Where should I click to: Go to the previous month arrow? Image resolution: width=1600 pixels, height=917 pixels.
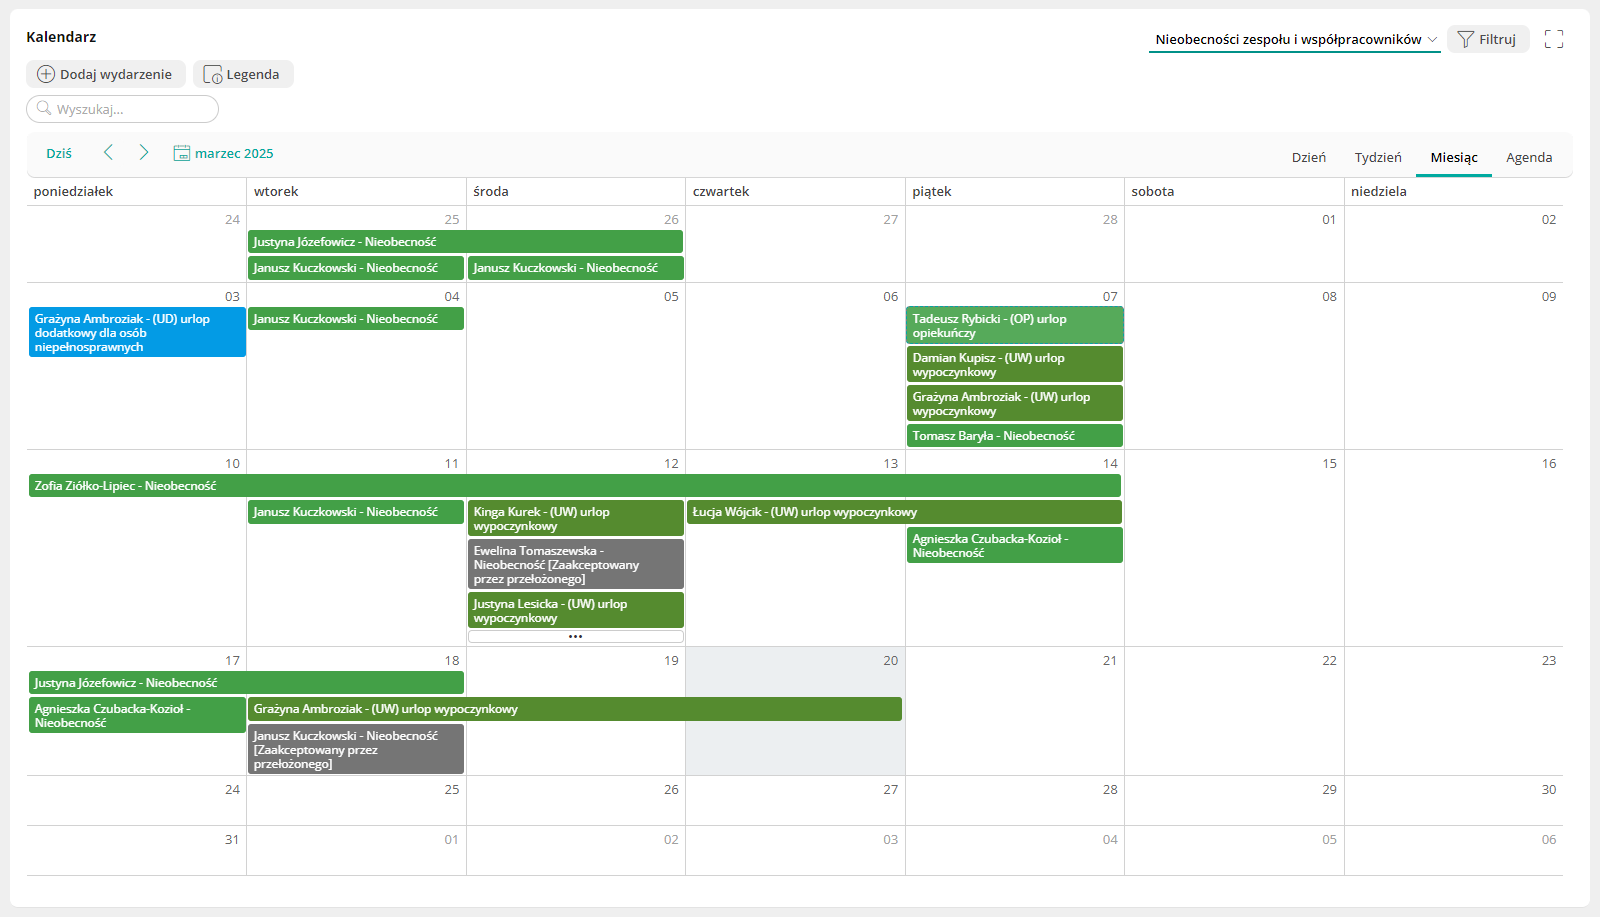click(x=108, y=152)
